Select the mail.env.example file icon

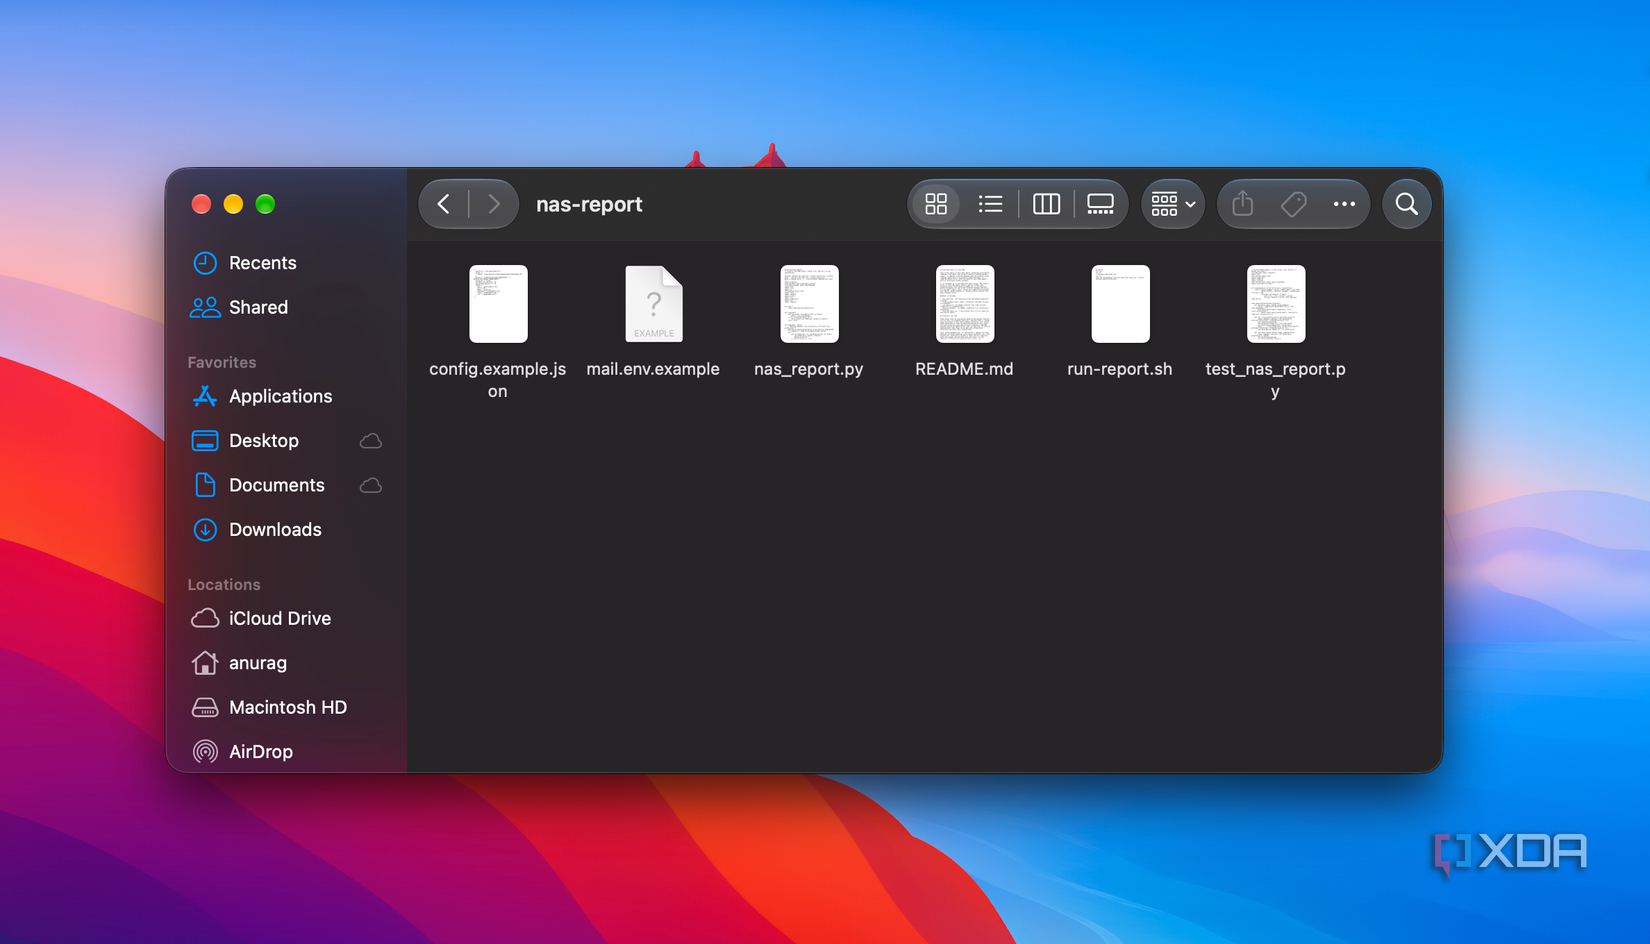[654, 304]
